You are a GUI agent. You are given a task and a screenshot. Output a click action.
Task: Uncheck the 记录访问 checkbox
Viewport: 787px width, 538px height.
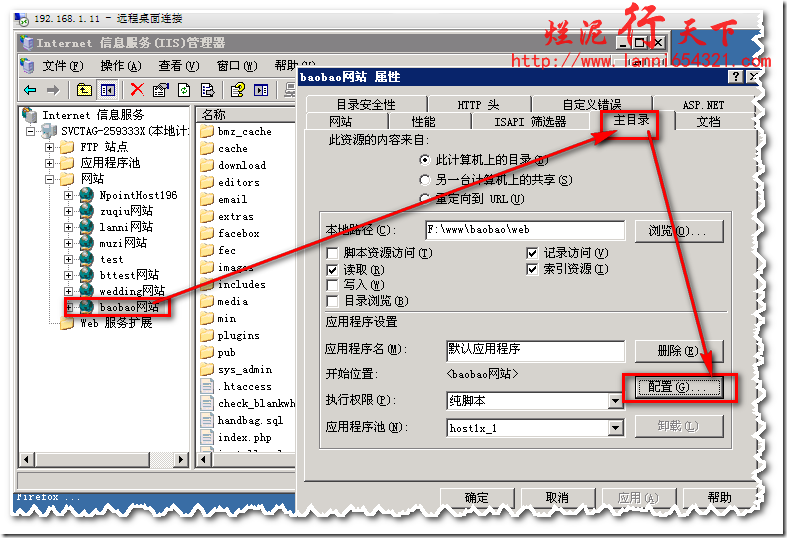coord(532,253)
